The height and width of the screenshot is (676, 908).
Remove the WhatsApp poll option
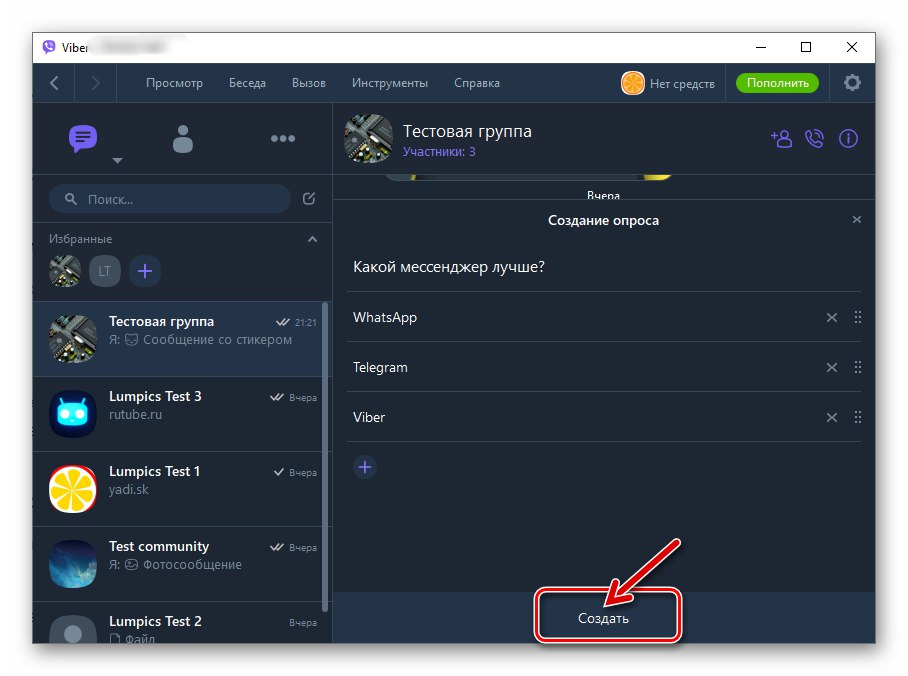(x=832, y=317)
